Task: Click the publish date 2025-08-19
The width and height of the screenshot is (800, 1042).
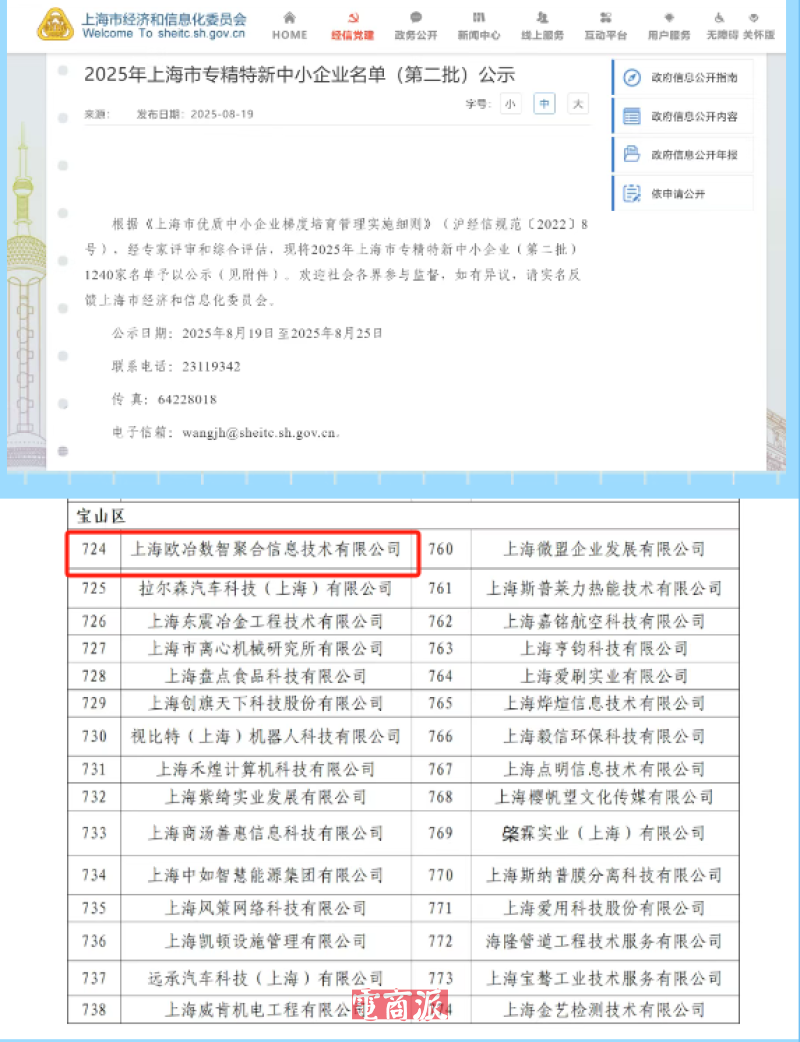Action: click(x=222, y=114)
